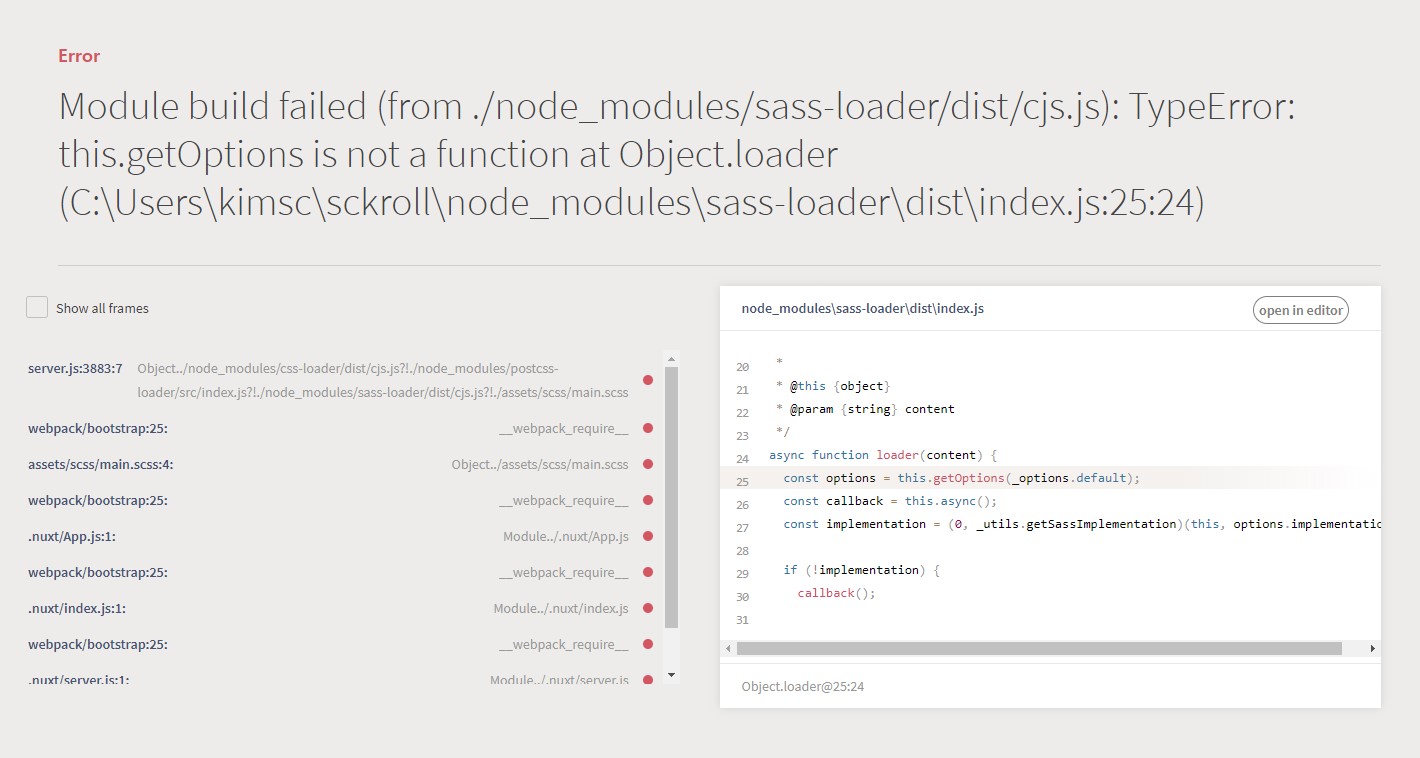Click code line 26 const callback
The image size is (1420, 758).
(890, 501)
